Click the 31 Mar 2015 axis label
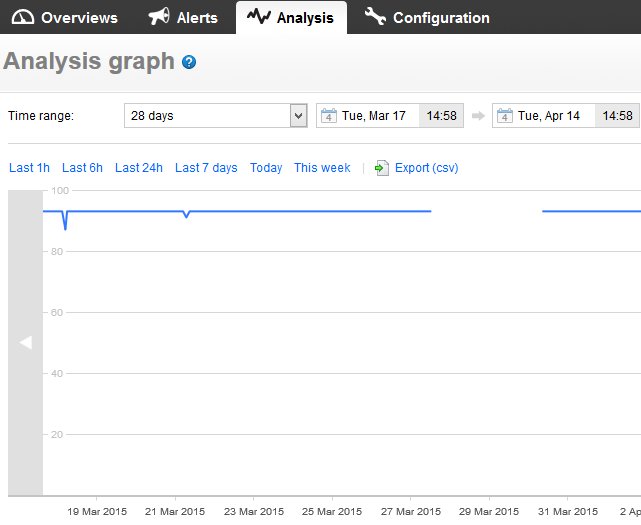Image resolution: width=641 pixels, height=525 pixels. click(x=568, y=512)
